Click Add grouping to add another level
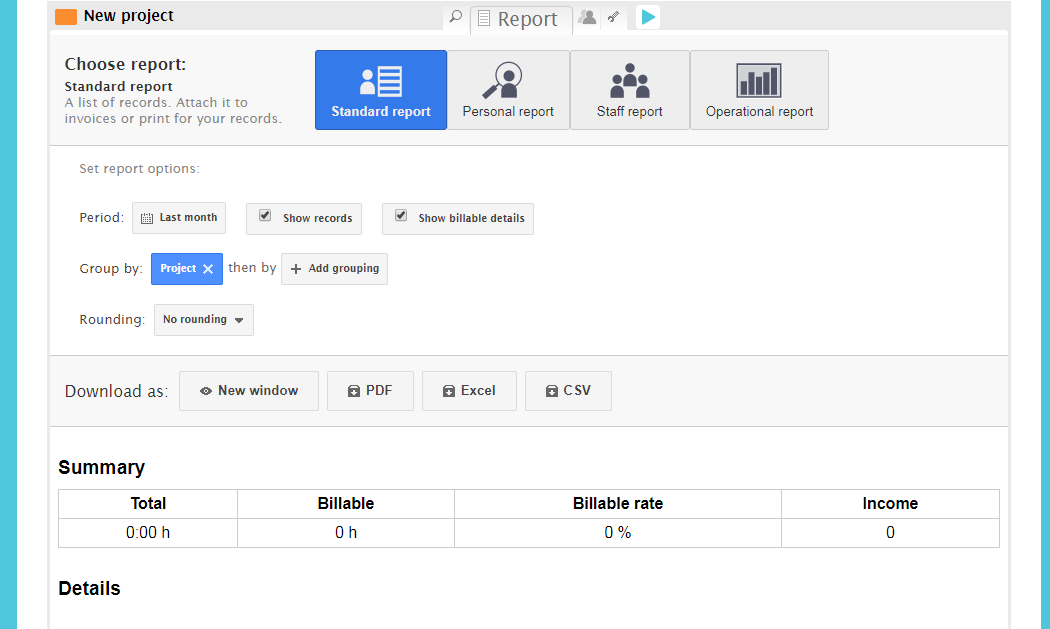Viewport: 1050px width, 629px height. pos(334,269)
